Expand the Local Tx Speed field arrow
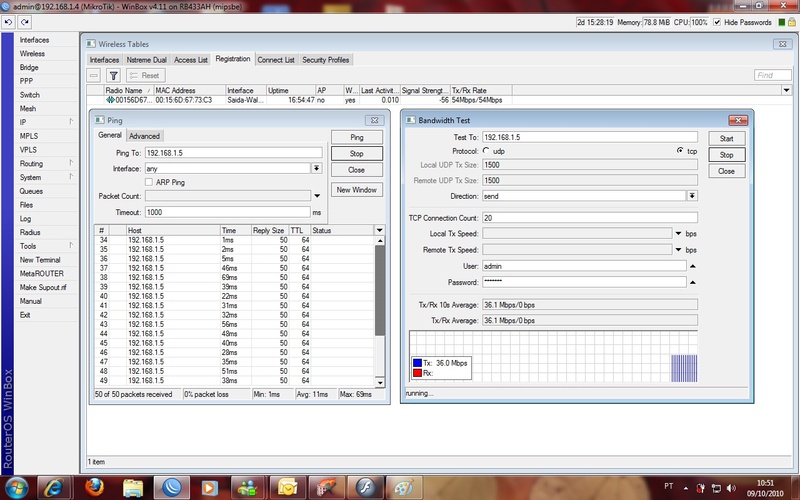Image resolution: width=800 pixels, height=500 pixels. click(x=680, y=233)
